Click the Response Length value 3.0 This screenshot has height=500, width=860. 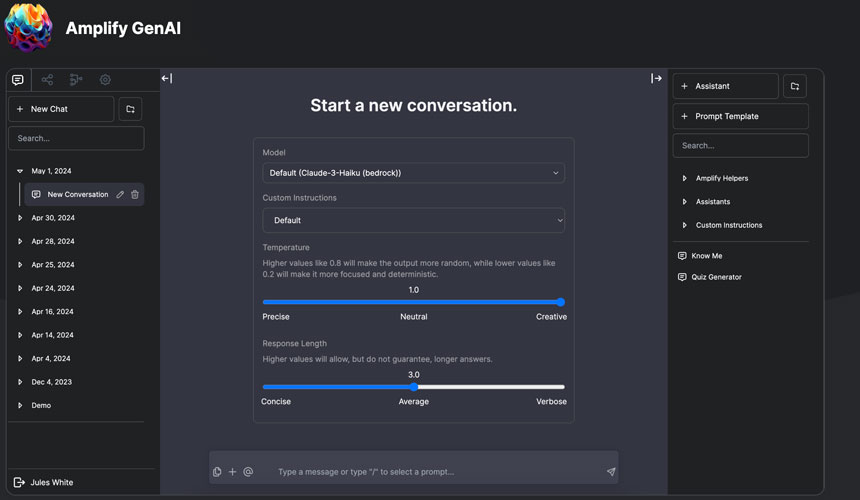(x=414, y=375)
